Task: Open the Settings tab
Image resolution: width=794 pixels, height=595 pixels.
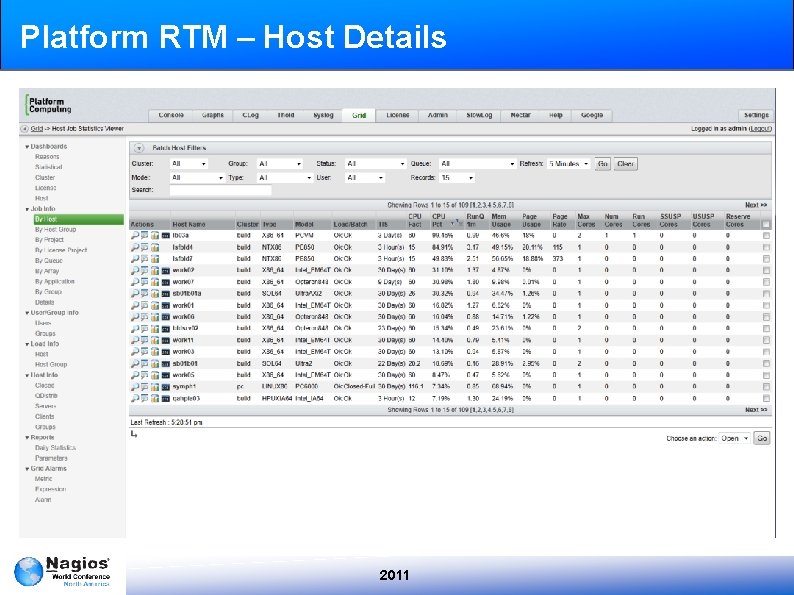Action: pos(756,115)
